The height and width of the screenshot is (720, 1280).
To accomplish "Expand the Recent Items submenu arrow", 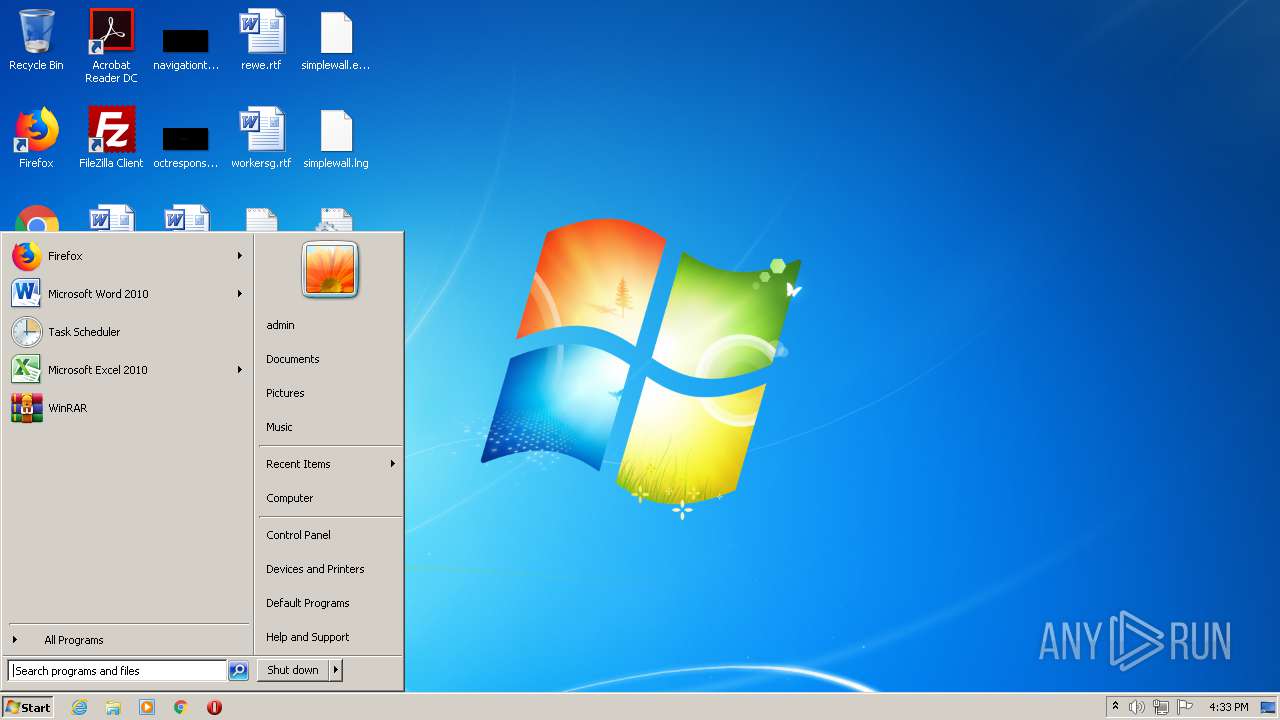I will tap(393, 464).
